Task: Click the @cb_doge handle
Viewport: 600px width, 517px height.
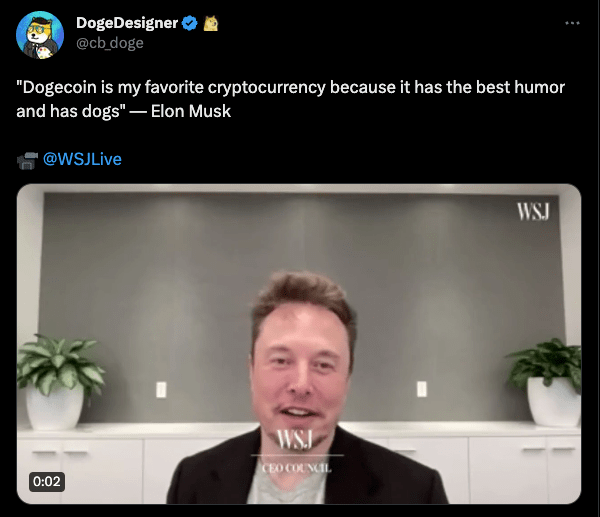Action: 110,43
